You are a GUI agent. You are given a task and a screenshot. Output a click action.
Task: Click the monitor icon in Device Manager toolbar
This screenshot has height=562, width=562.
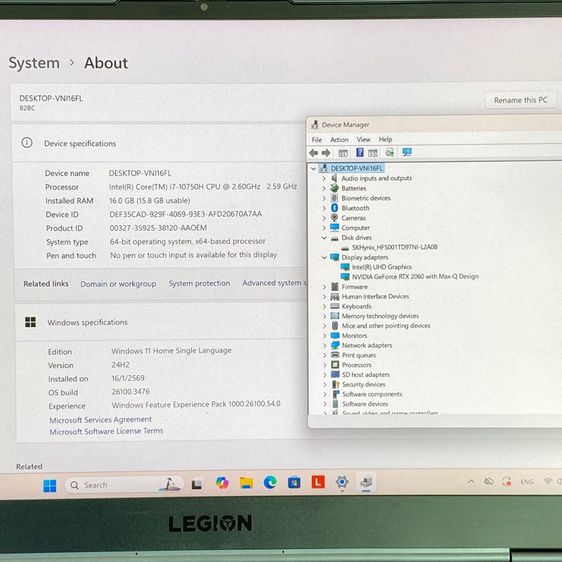[x=407, y=152]
